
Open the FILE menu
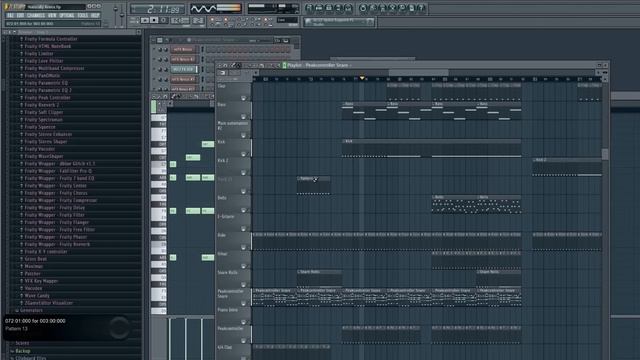10,16
